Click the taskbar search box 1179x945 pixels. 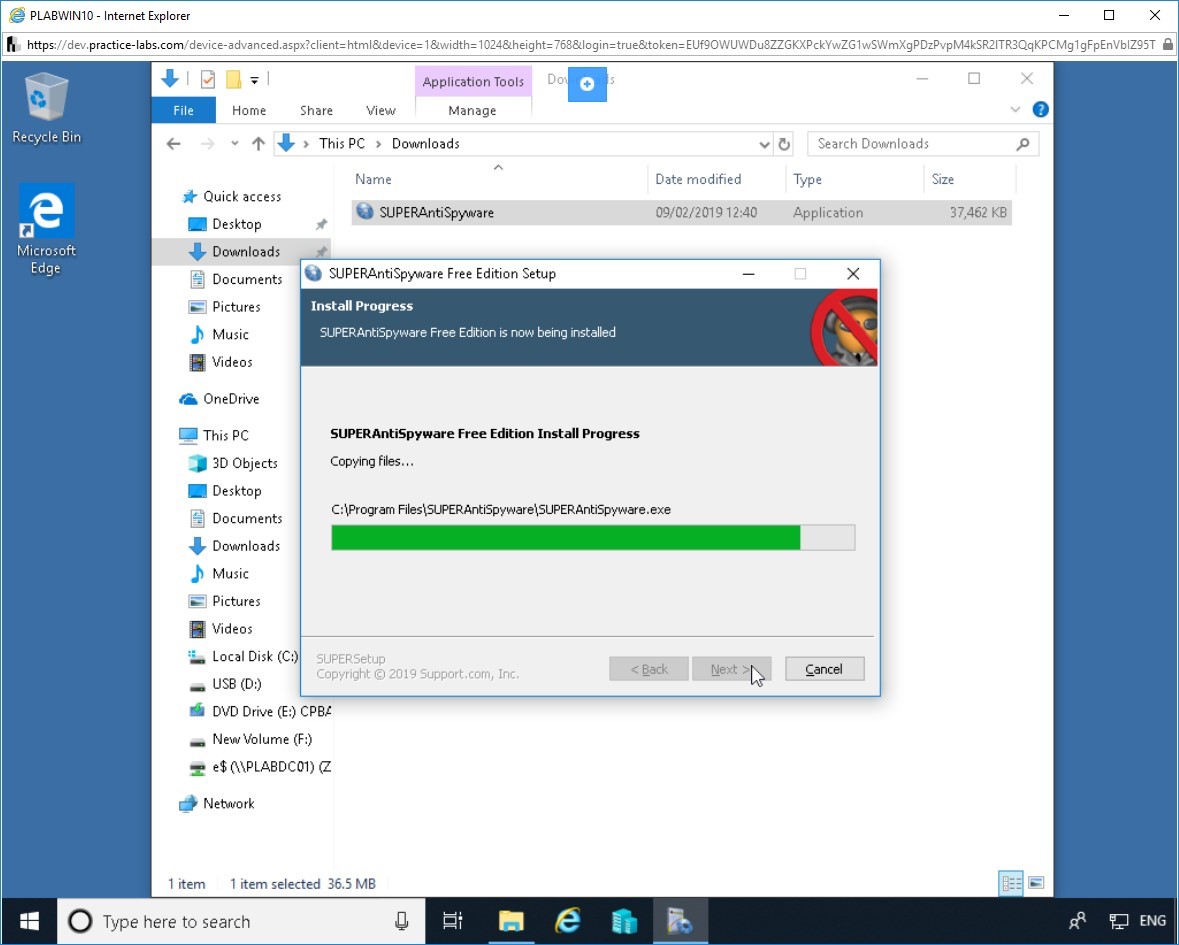(241, 921)
